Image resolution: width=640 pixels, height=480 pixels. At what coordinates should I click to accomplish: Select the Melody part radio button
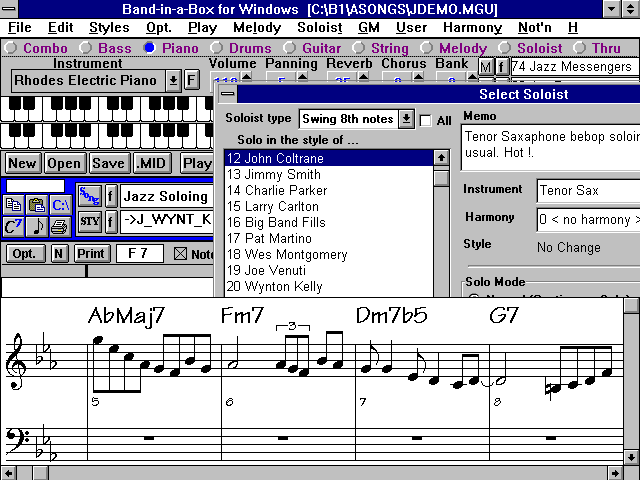pos(426,48)
